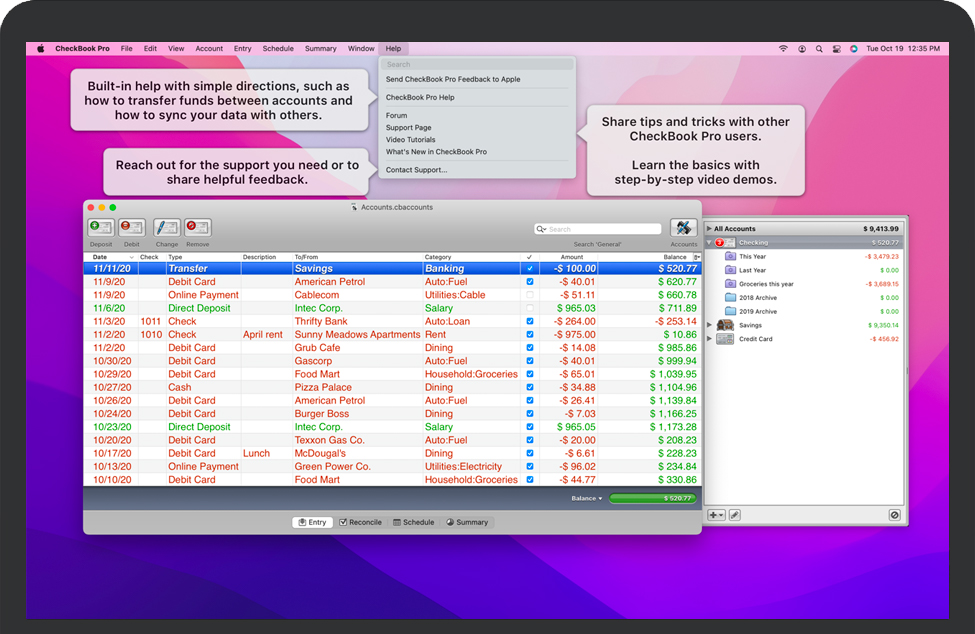This screenshot has width=975, height=634.
Task: Click the Remove entry icon
Action: pyautogui.click(x=197, y=228)
